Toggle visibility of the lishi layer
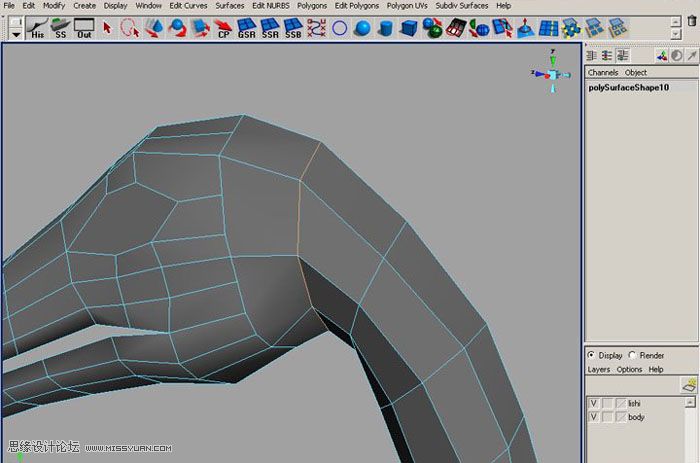 (x=594, y=403)
